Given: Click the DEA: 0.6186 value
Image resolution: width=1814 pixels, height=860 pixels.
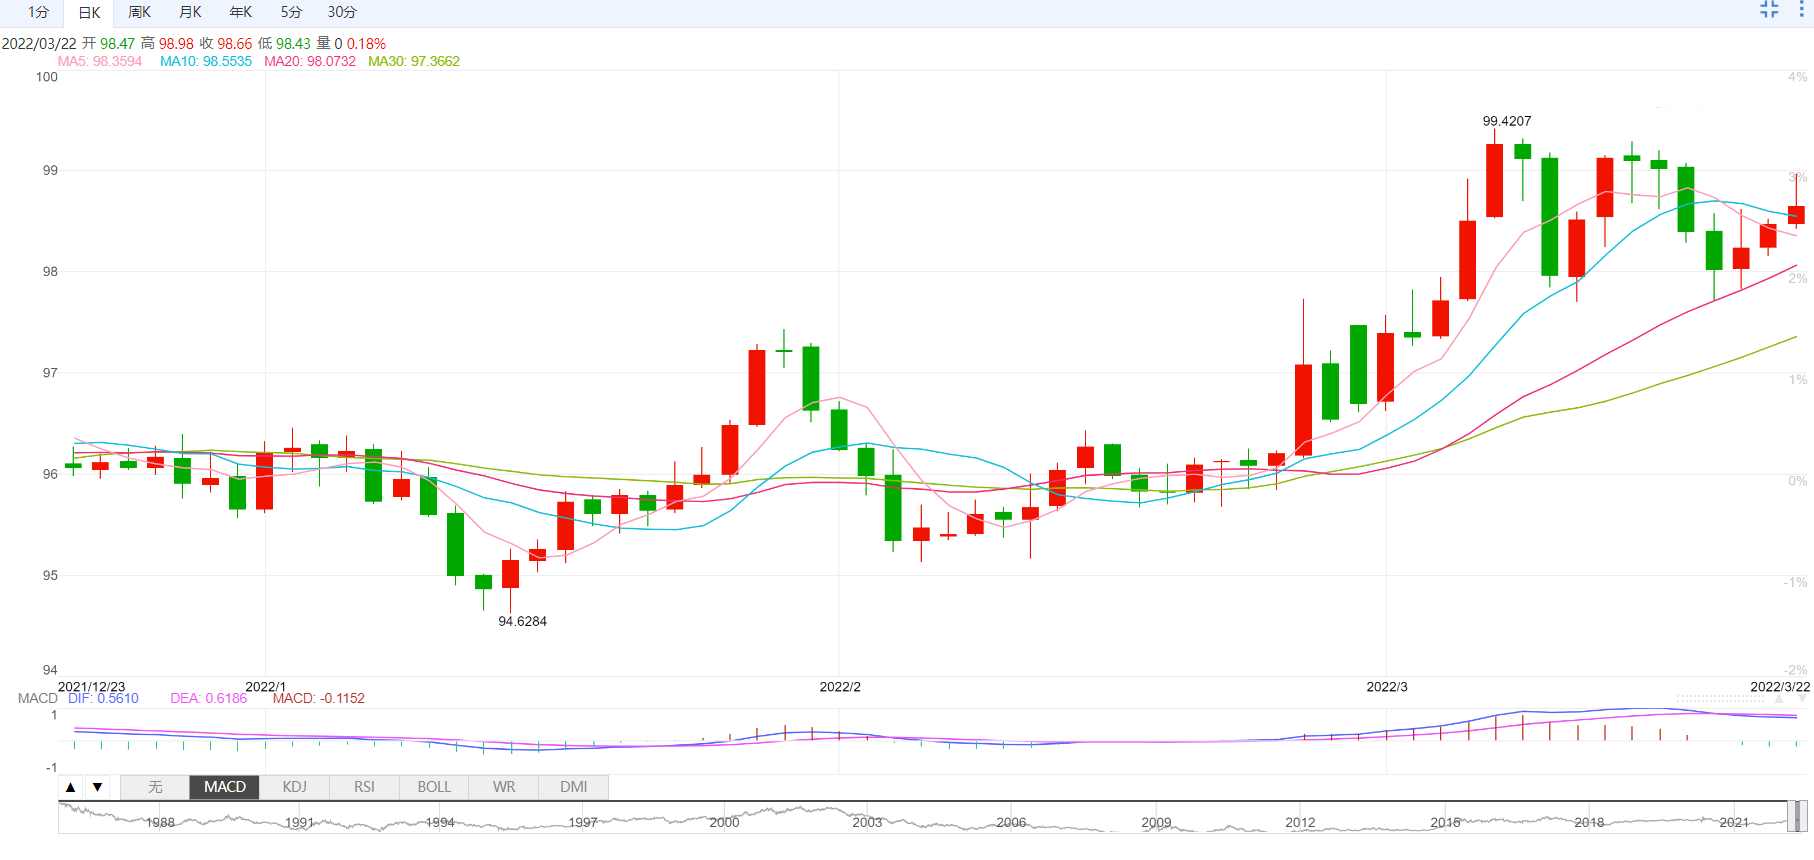Looking at the screenshot, I should [209, 698].
